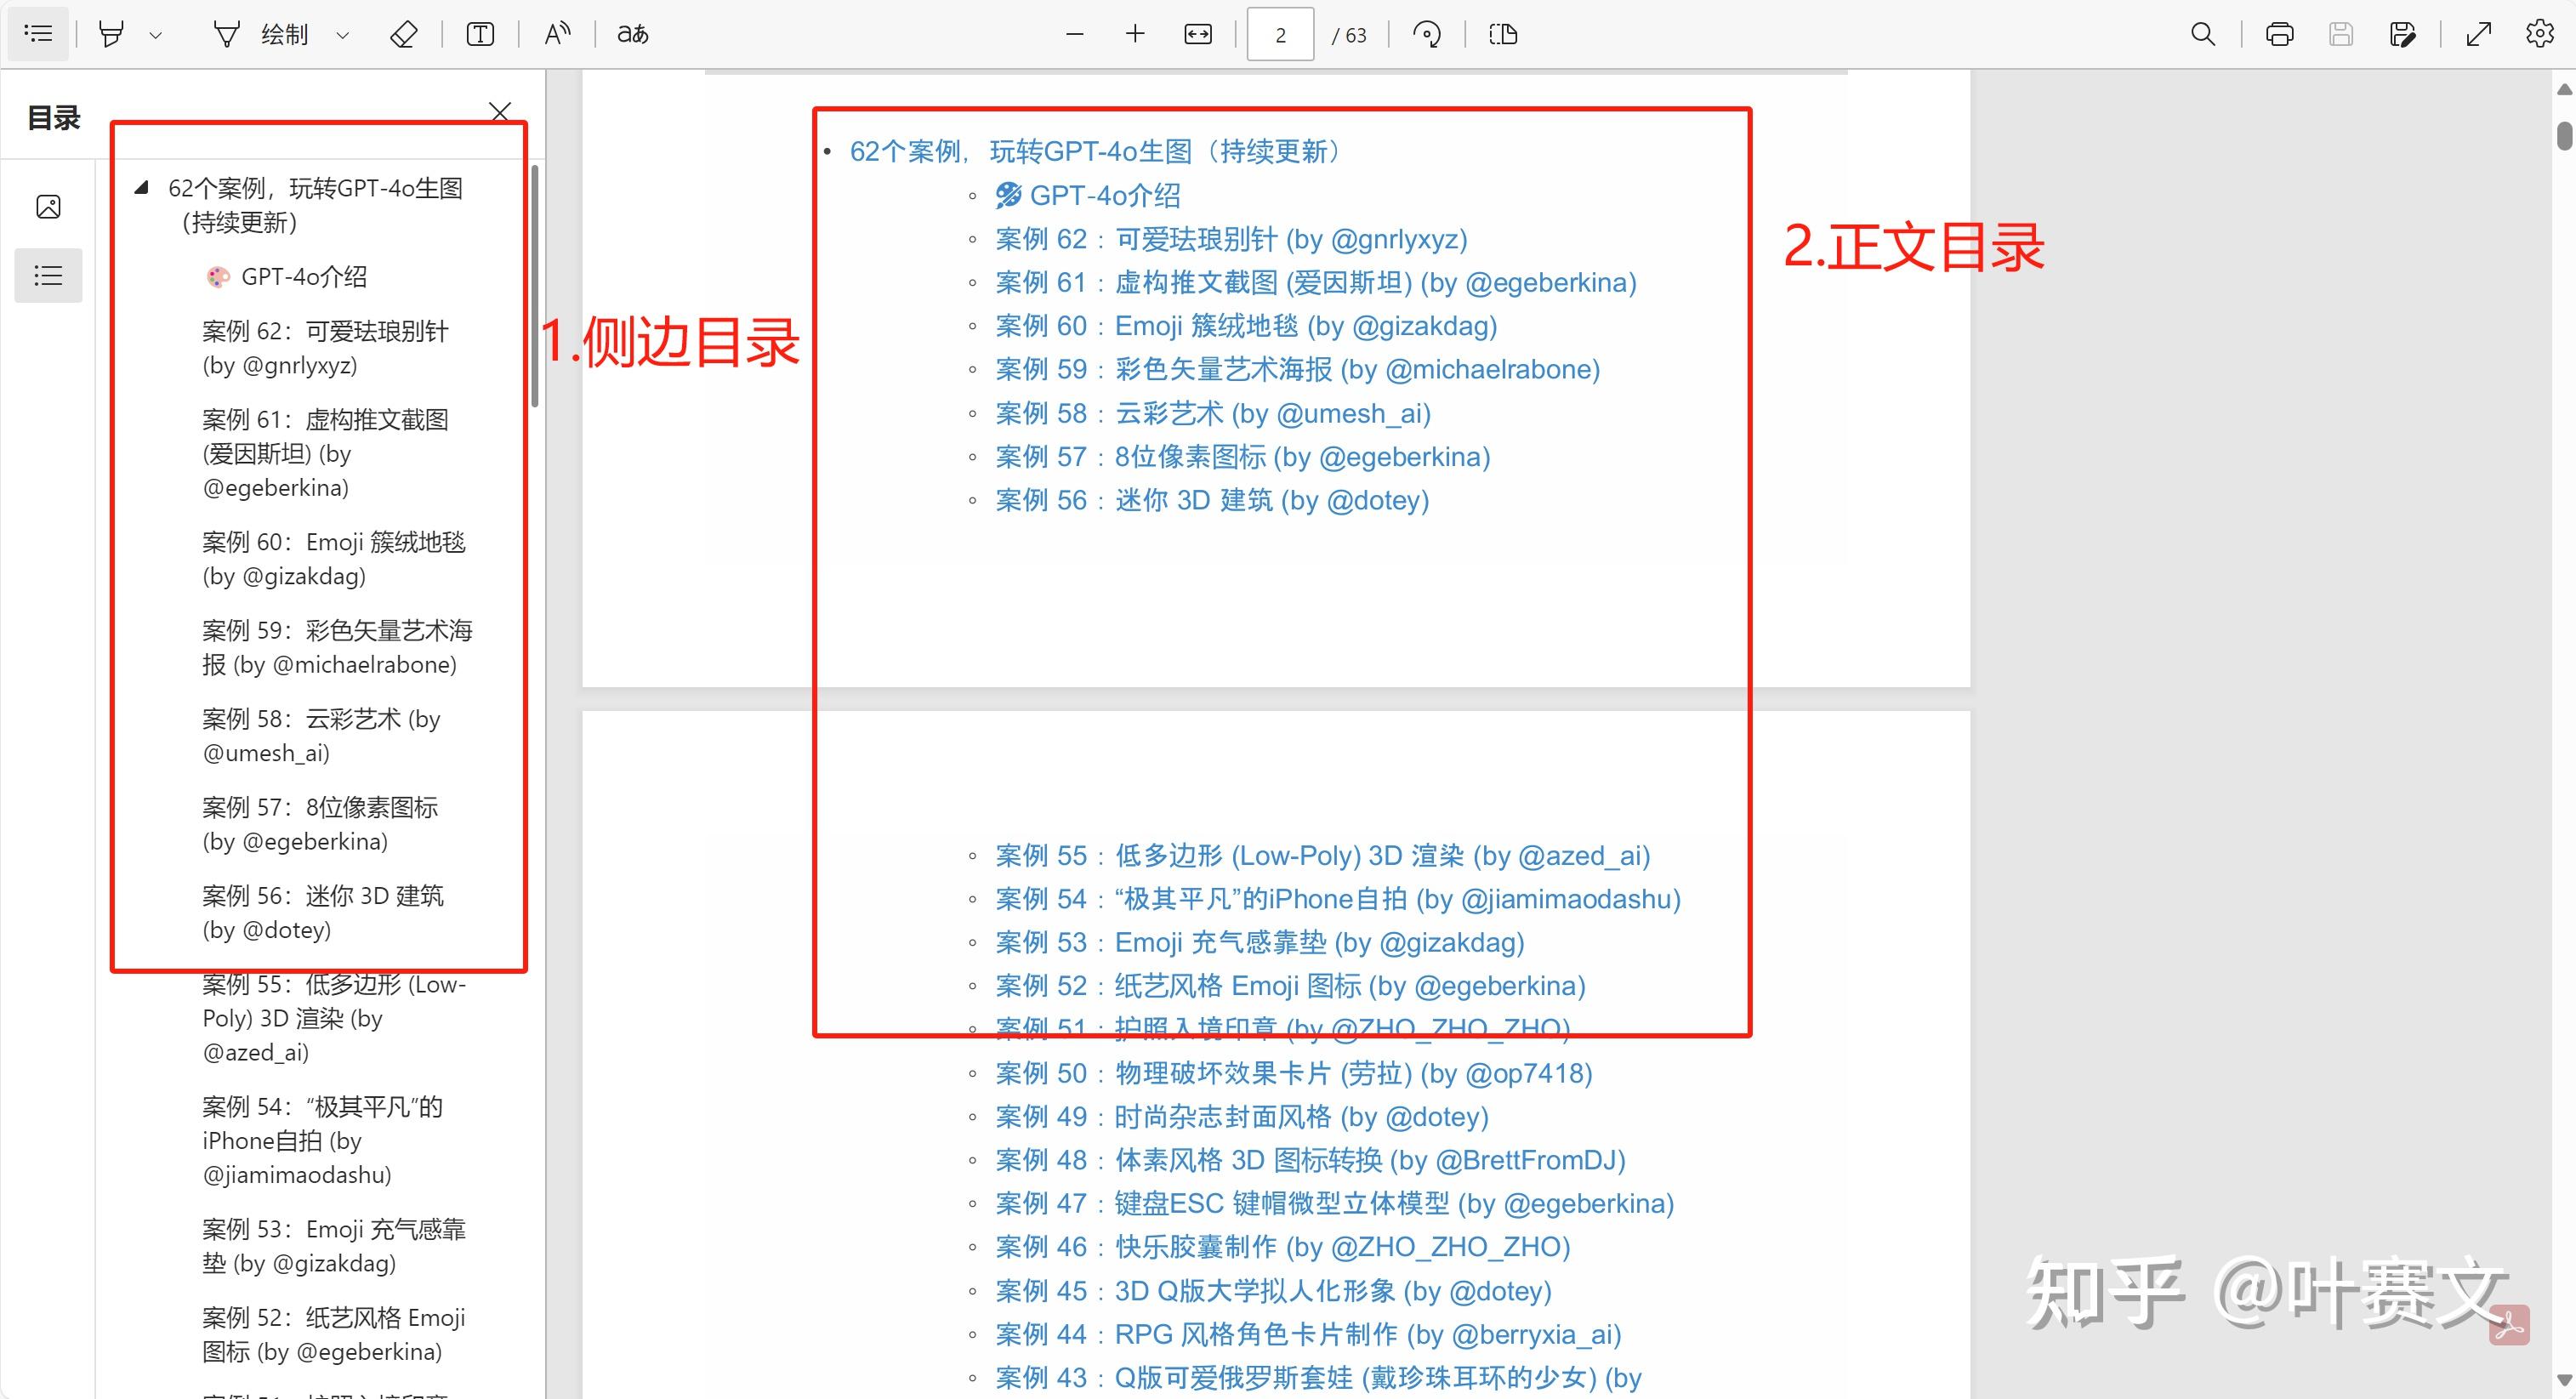Toggle the contents sidebar panel
This screenshot has height=1399, width=2576.
pyautogui.click(x=38, y=33)
